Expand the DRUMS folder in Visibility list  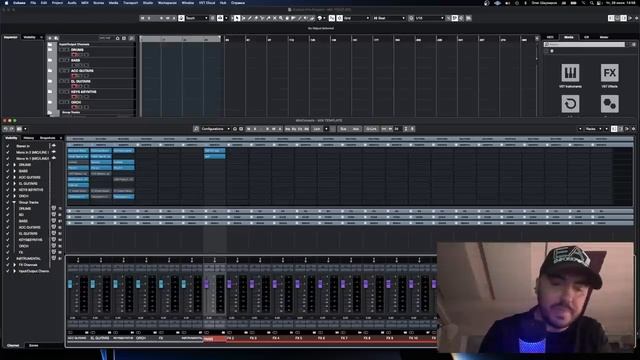[15, 164]
